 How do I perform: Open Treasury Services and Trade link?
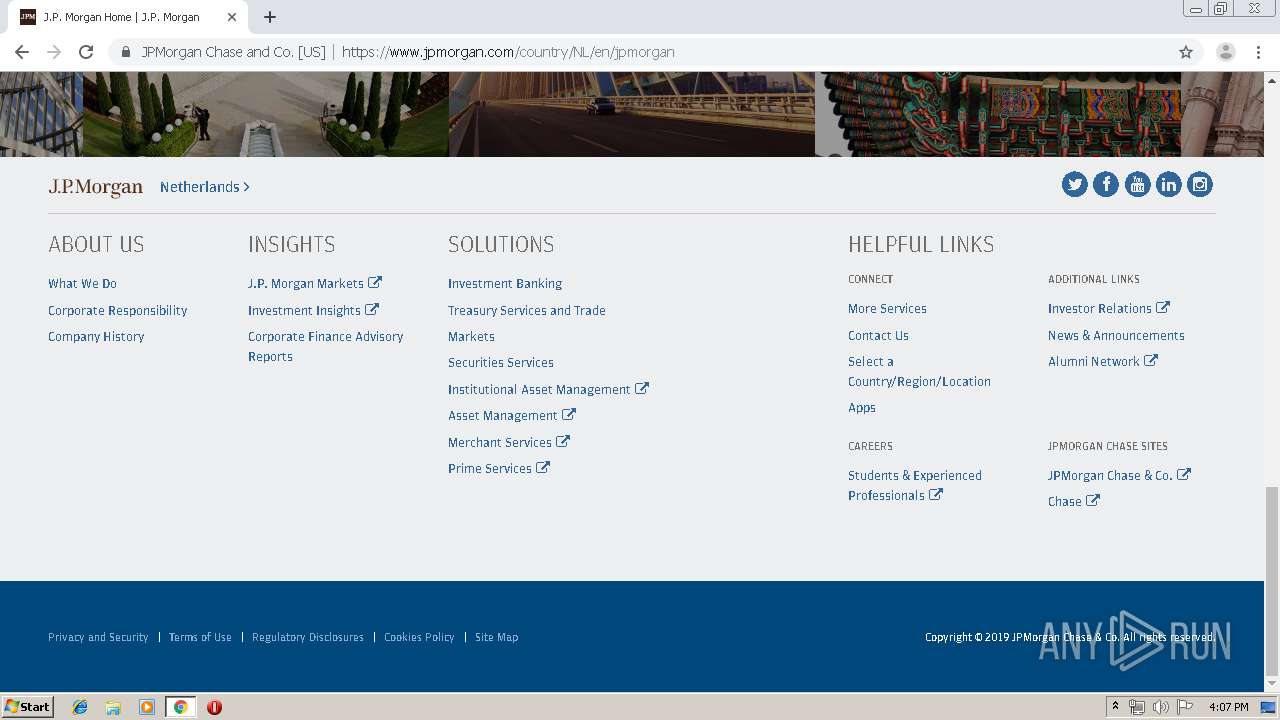(x=527, y=311)
